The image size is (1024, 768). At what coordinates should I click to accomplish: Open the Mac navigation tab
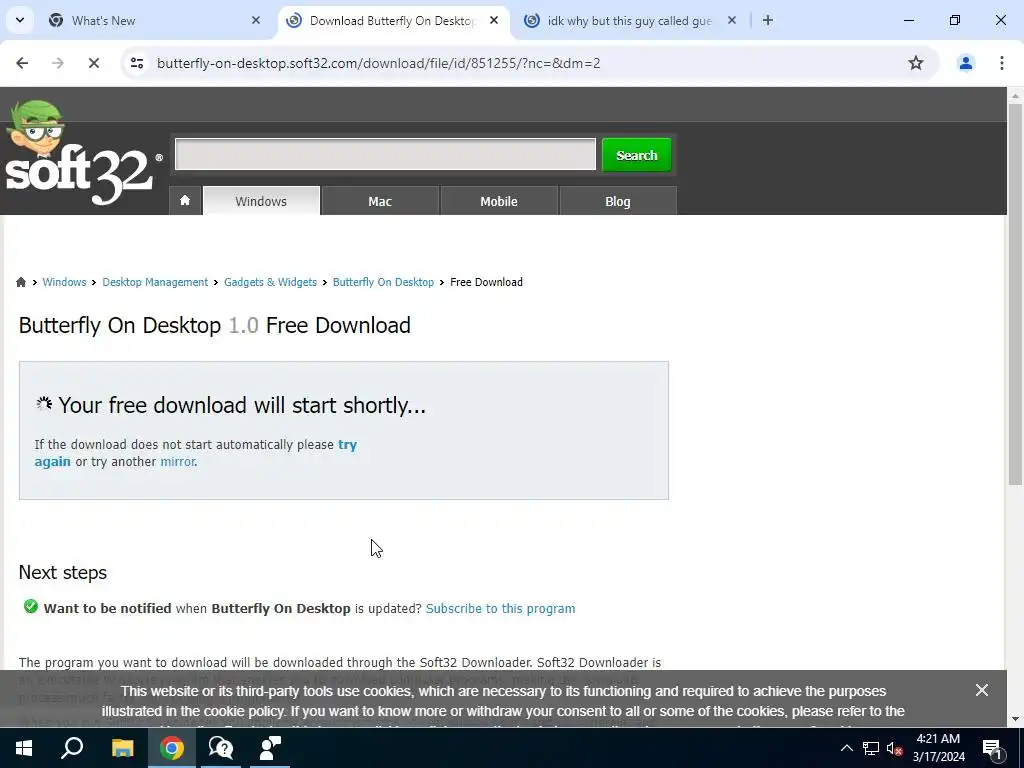pos(380,201)
